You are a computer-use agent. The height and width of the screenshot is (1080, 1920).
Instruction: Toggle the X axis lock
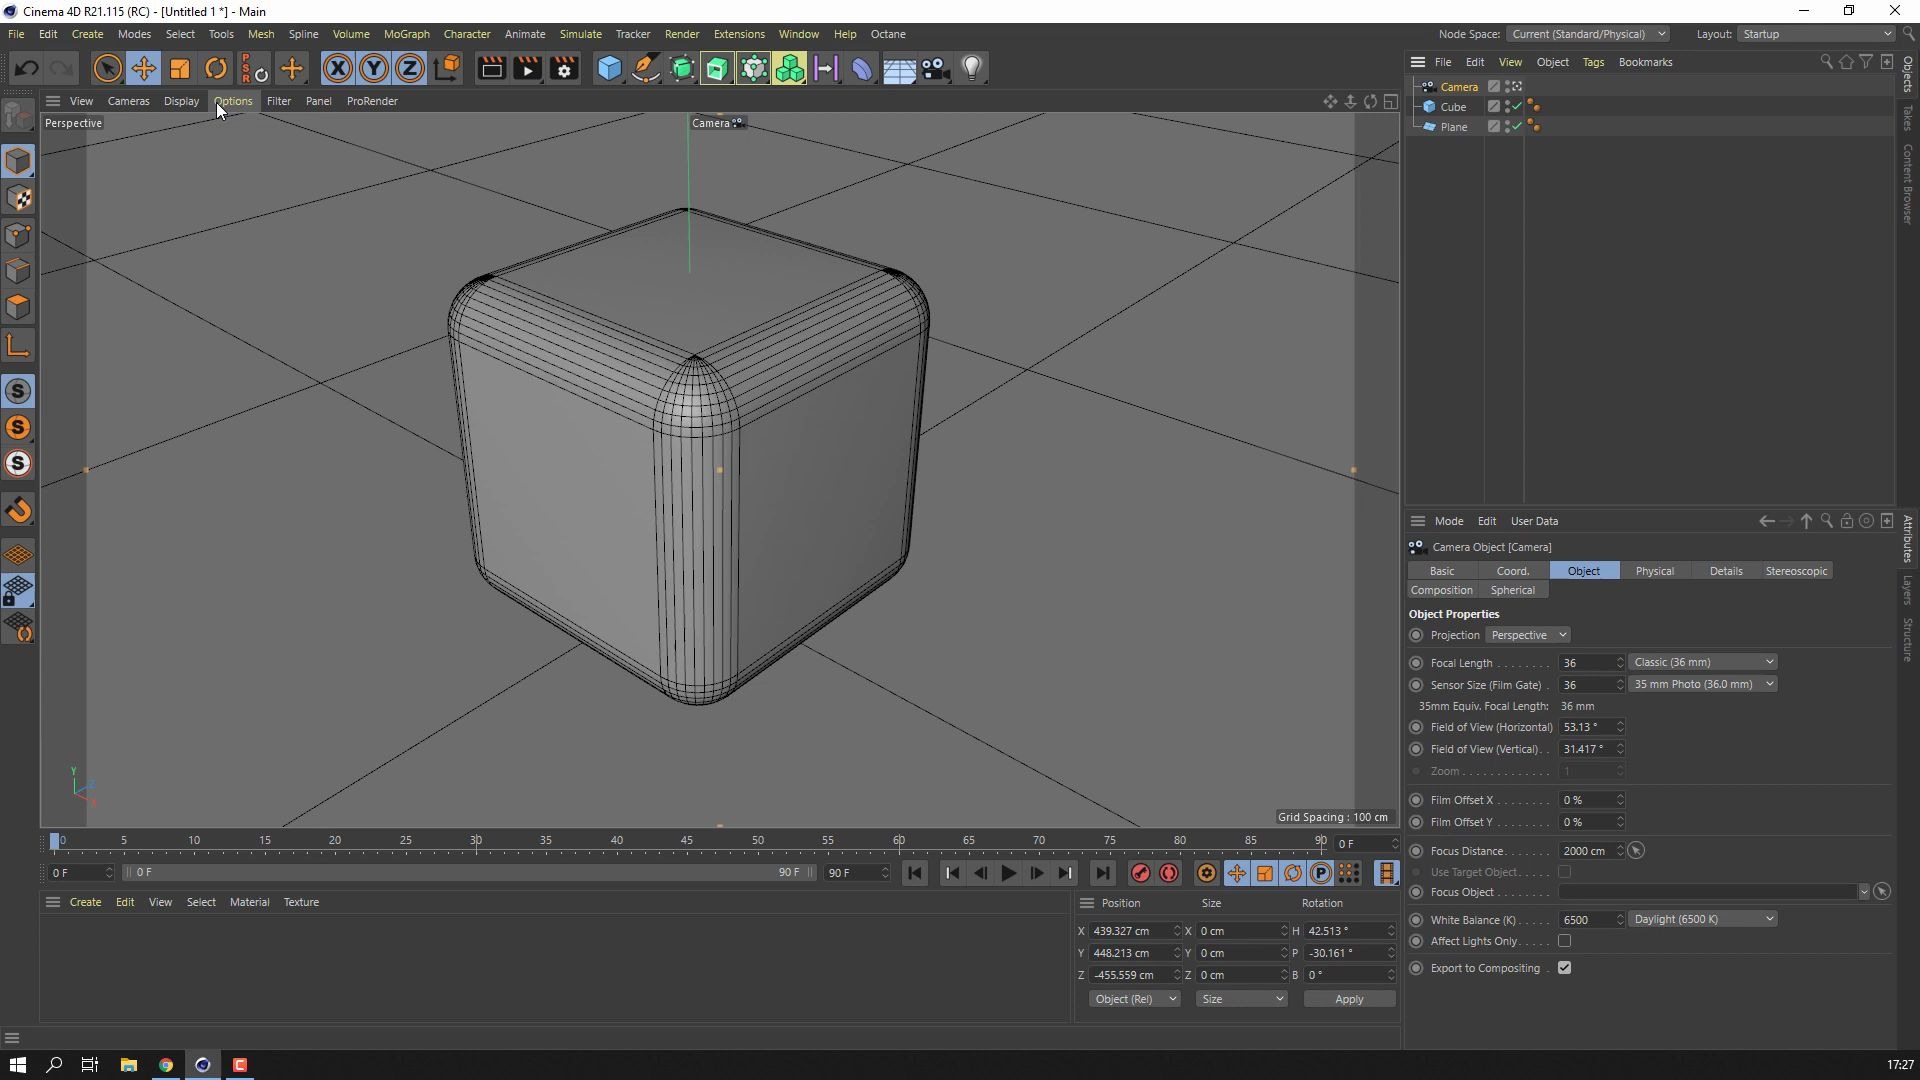click(x=338, y=68)
